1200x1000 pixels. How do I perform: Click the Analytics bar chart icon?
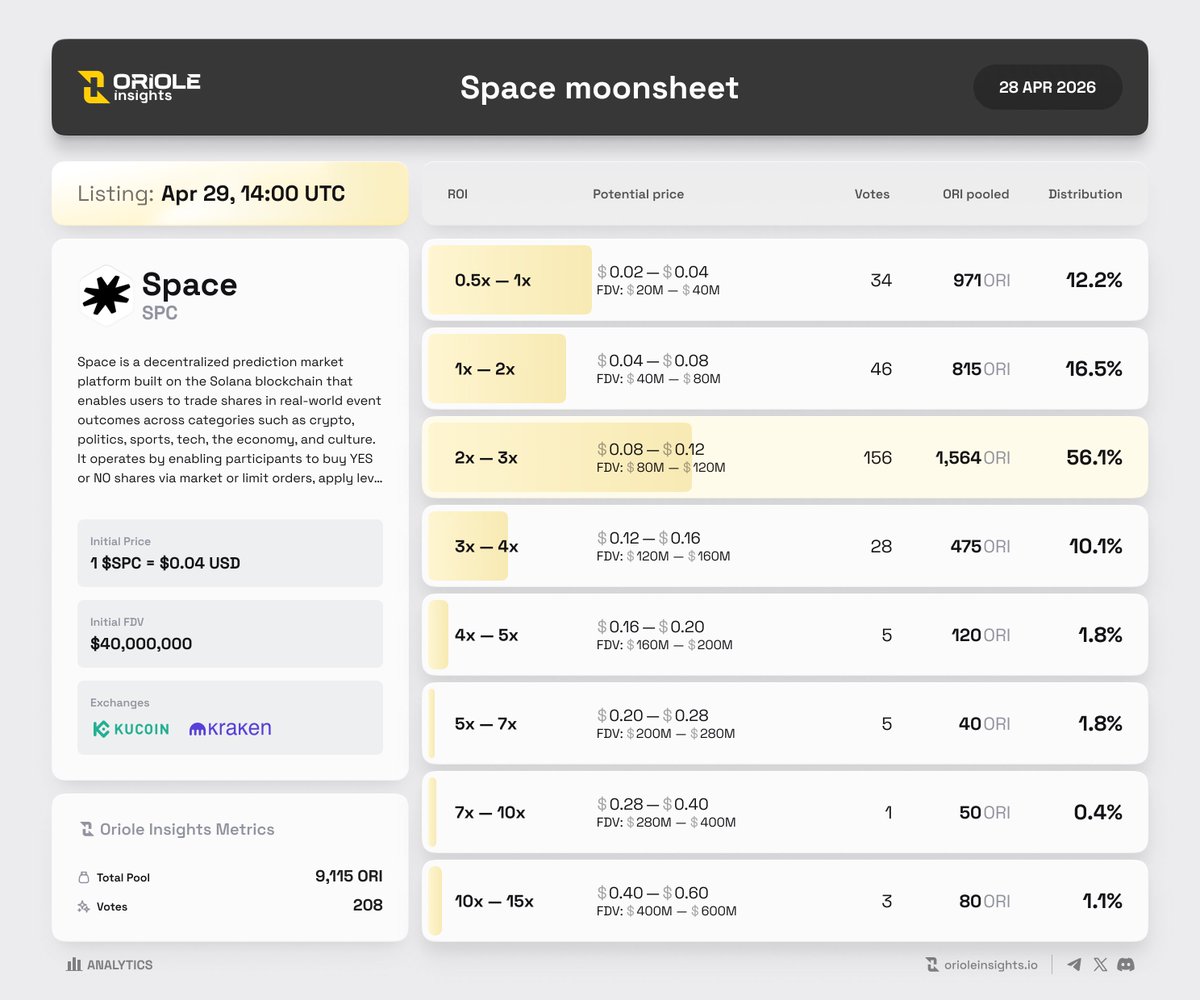[x=74, y=965]
